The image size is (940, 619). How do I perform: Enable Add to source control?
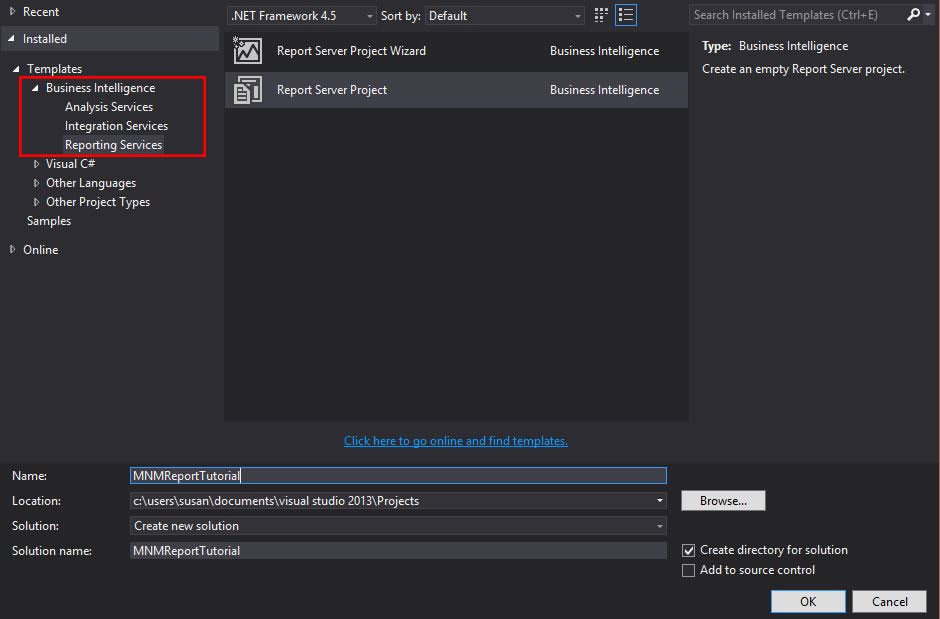click(x=688, y=570)
